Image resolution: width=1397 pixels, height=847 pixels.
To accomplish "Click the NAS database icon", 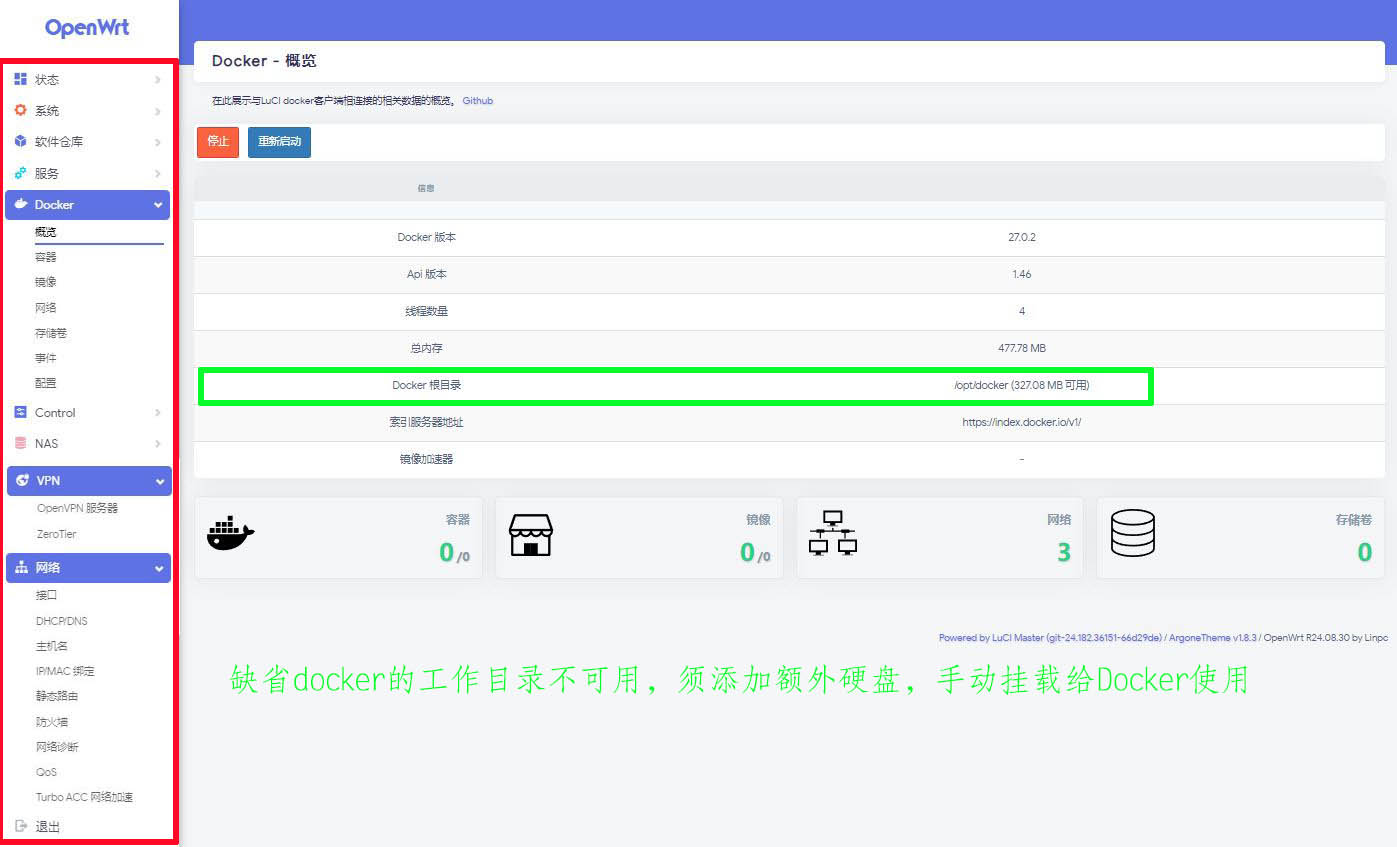I will (x=21, y=443).
